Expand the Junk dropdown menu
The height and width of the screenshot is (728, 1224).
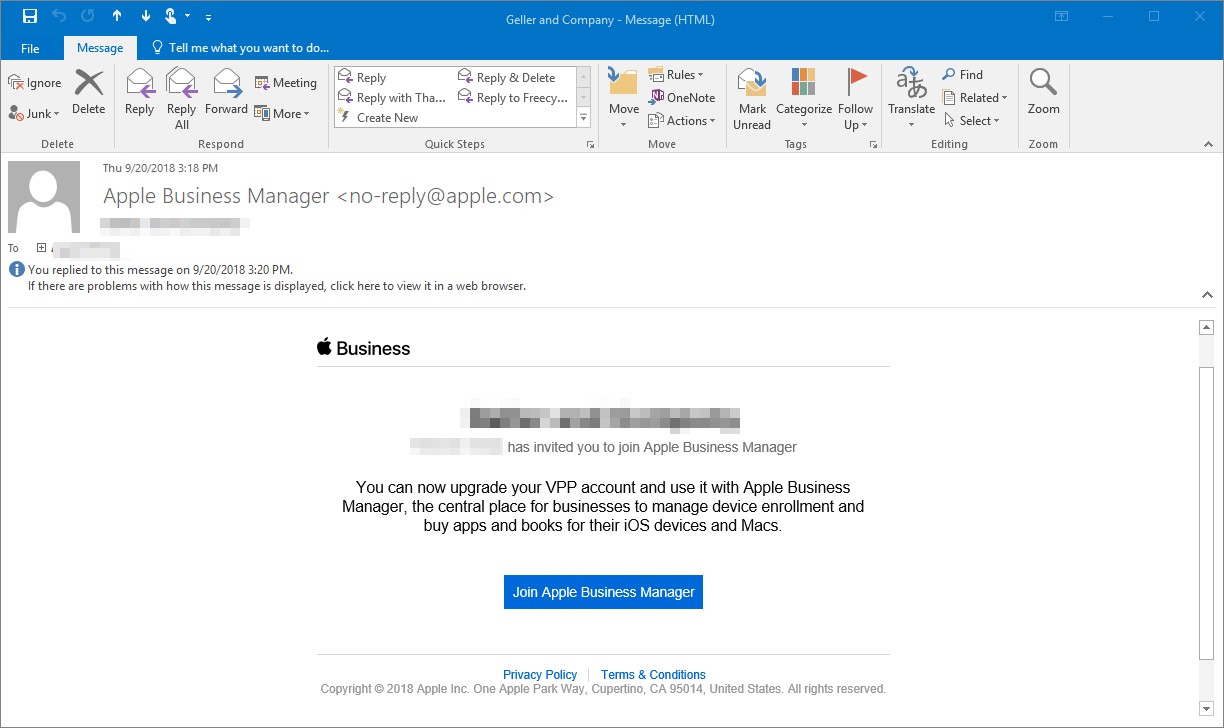coord(35,114)
